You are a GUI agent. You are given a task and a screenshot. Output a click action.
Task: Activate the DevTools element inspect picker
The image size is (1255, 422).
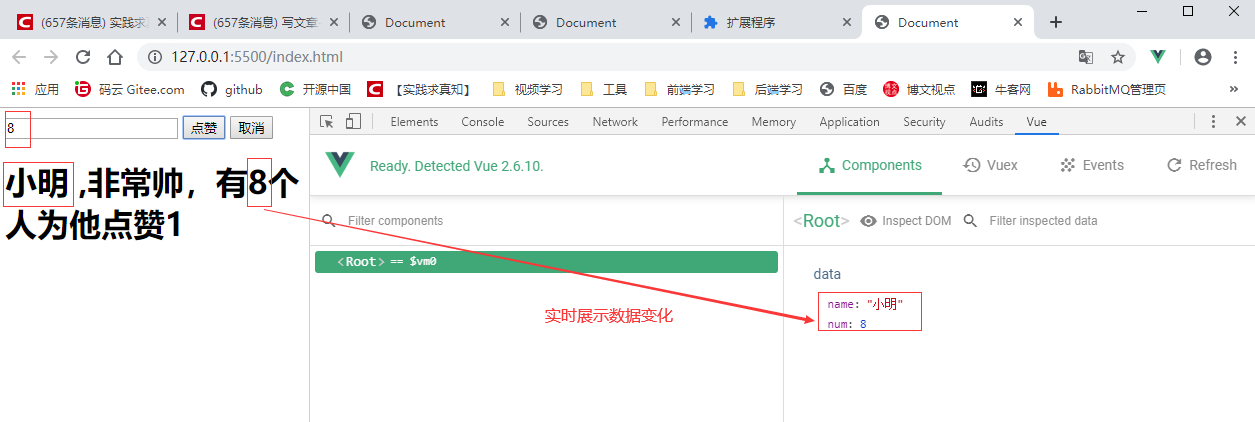click(x=327, y=122)
